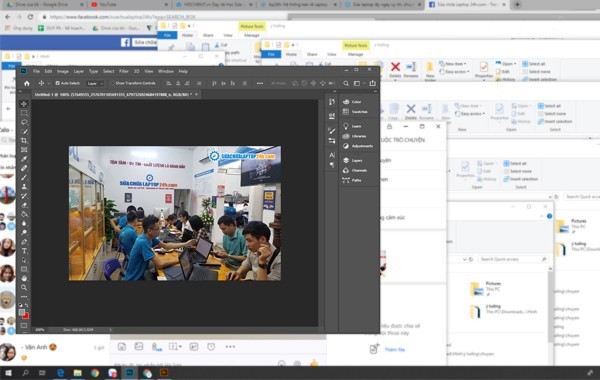Toggle the Auto-Select checkbox
This screenshot has width=600, height=380.
pyautogui.click(x=57, y=83)
